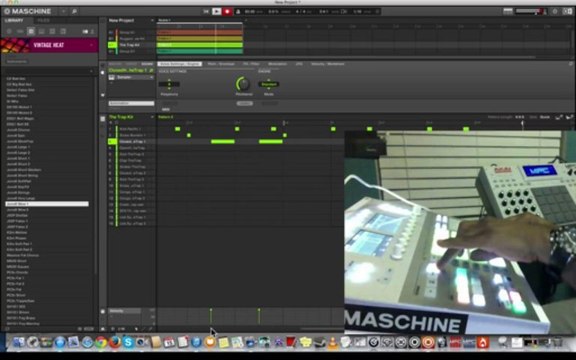The height and width of the screenshot is (360, 576).
Task: Click the NI logo at the header's right edge
Action: [x=568, y=11]
